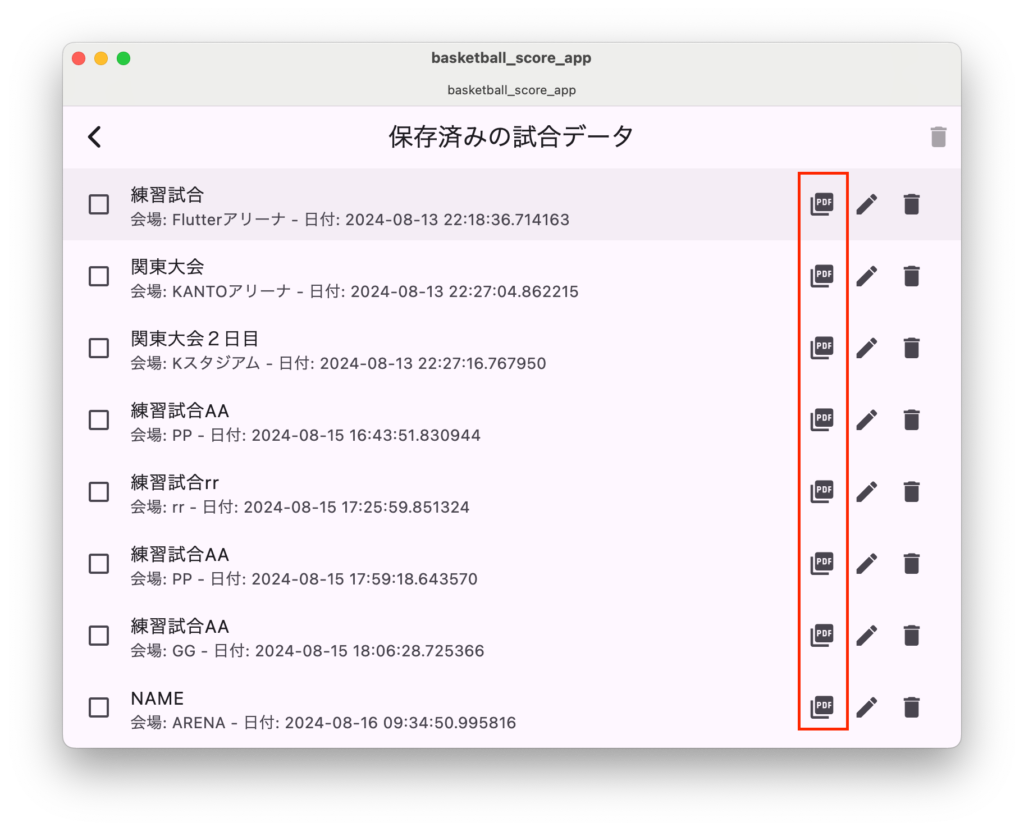The image size is (1024, 831).
Task: Delete 練習試合AA dated 17:59:18
Action: pyautogui.click(x=912, y=564)
